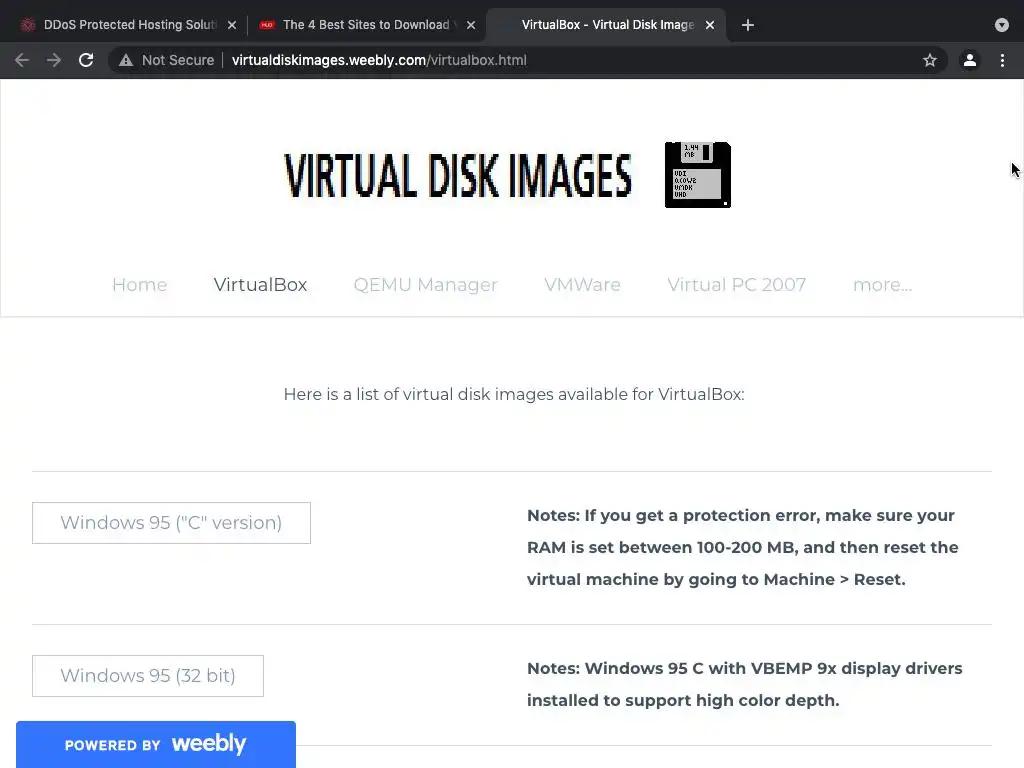Open the Virtual PC 2007 navigation item
This screenshot has height=768, width=1024.
[737, 285]
